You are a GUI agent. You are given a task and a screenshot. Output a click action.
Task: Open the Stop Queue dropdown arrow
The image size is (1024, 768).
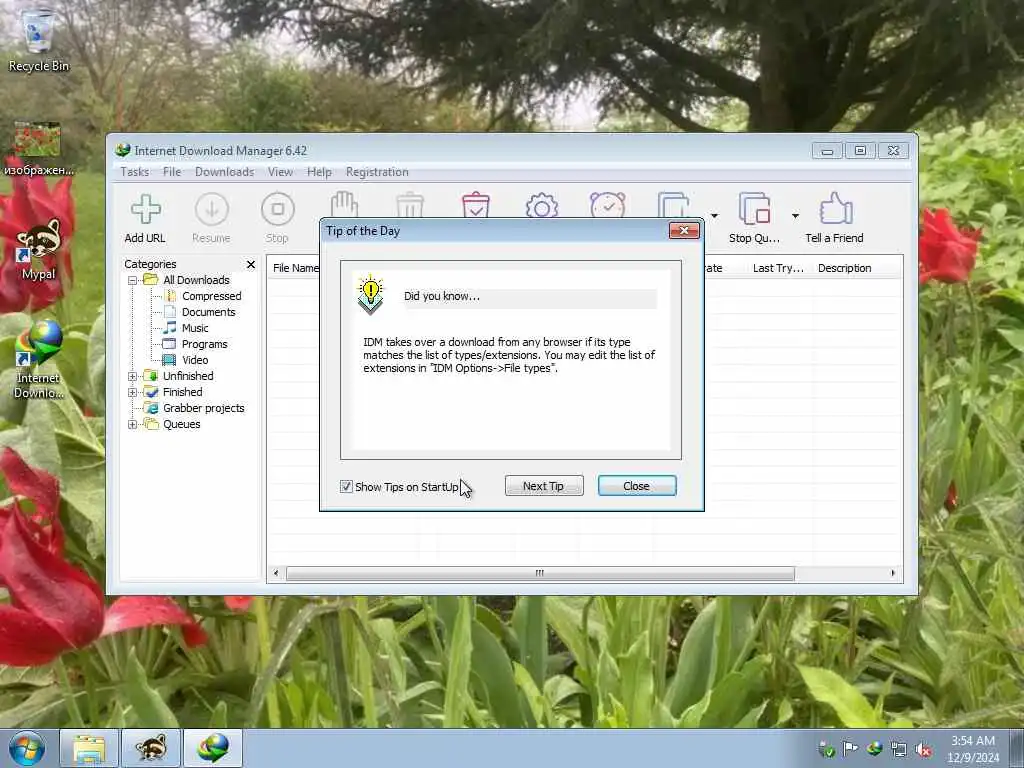coord(795,216)
